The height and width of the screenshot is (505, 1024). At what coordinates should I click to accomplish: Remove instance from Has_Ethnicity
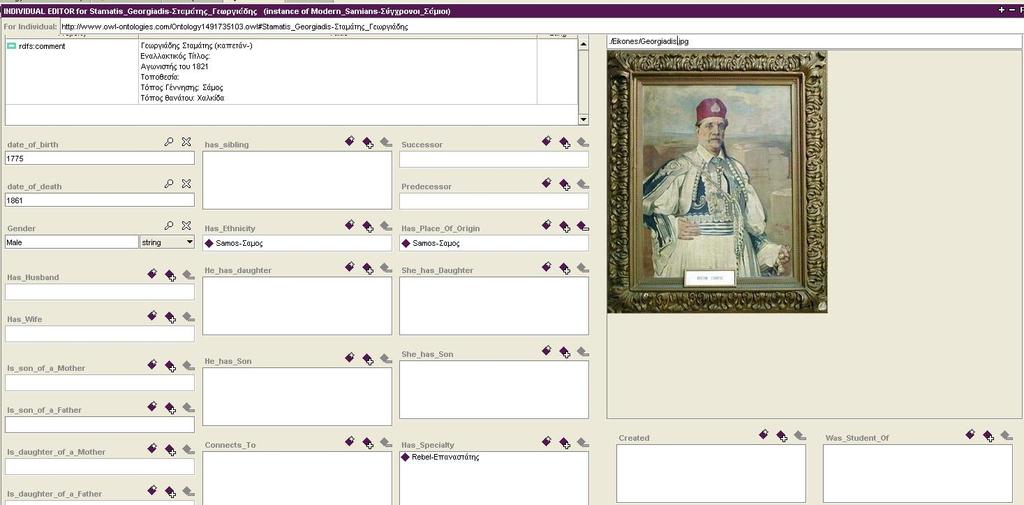tap(386, 226)
